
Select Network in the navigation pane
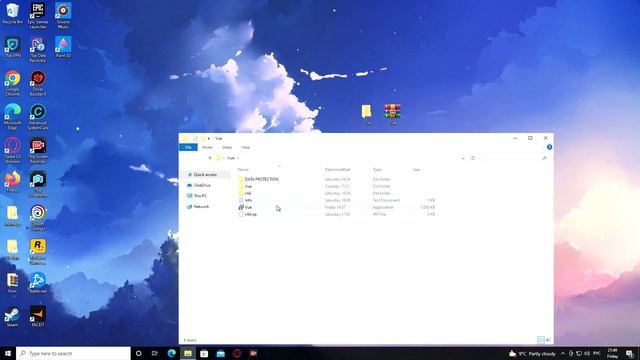coord(201,207)
